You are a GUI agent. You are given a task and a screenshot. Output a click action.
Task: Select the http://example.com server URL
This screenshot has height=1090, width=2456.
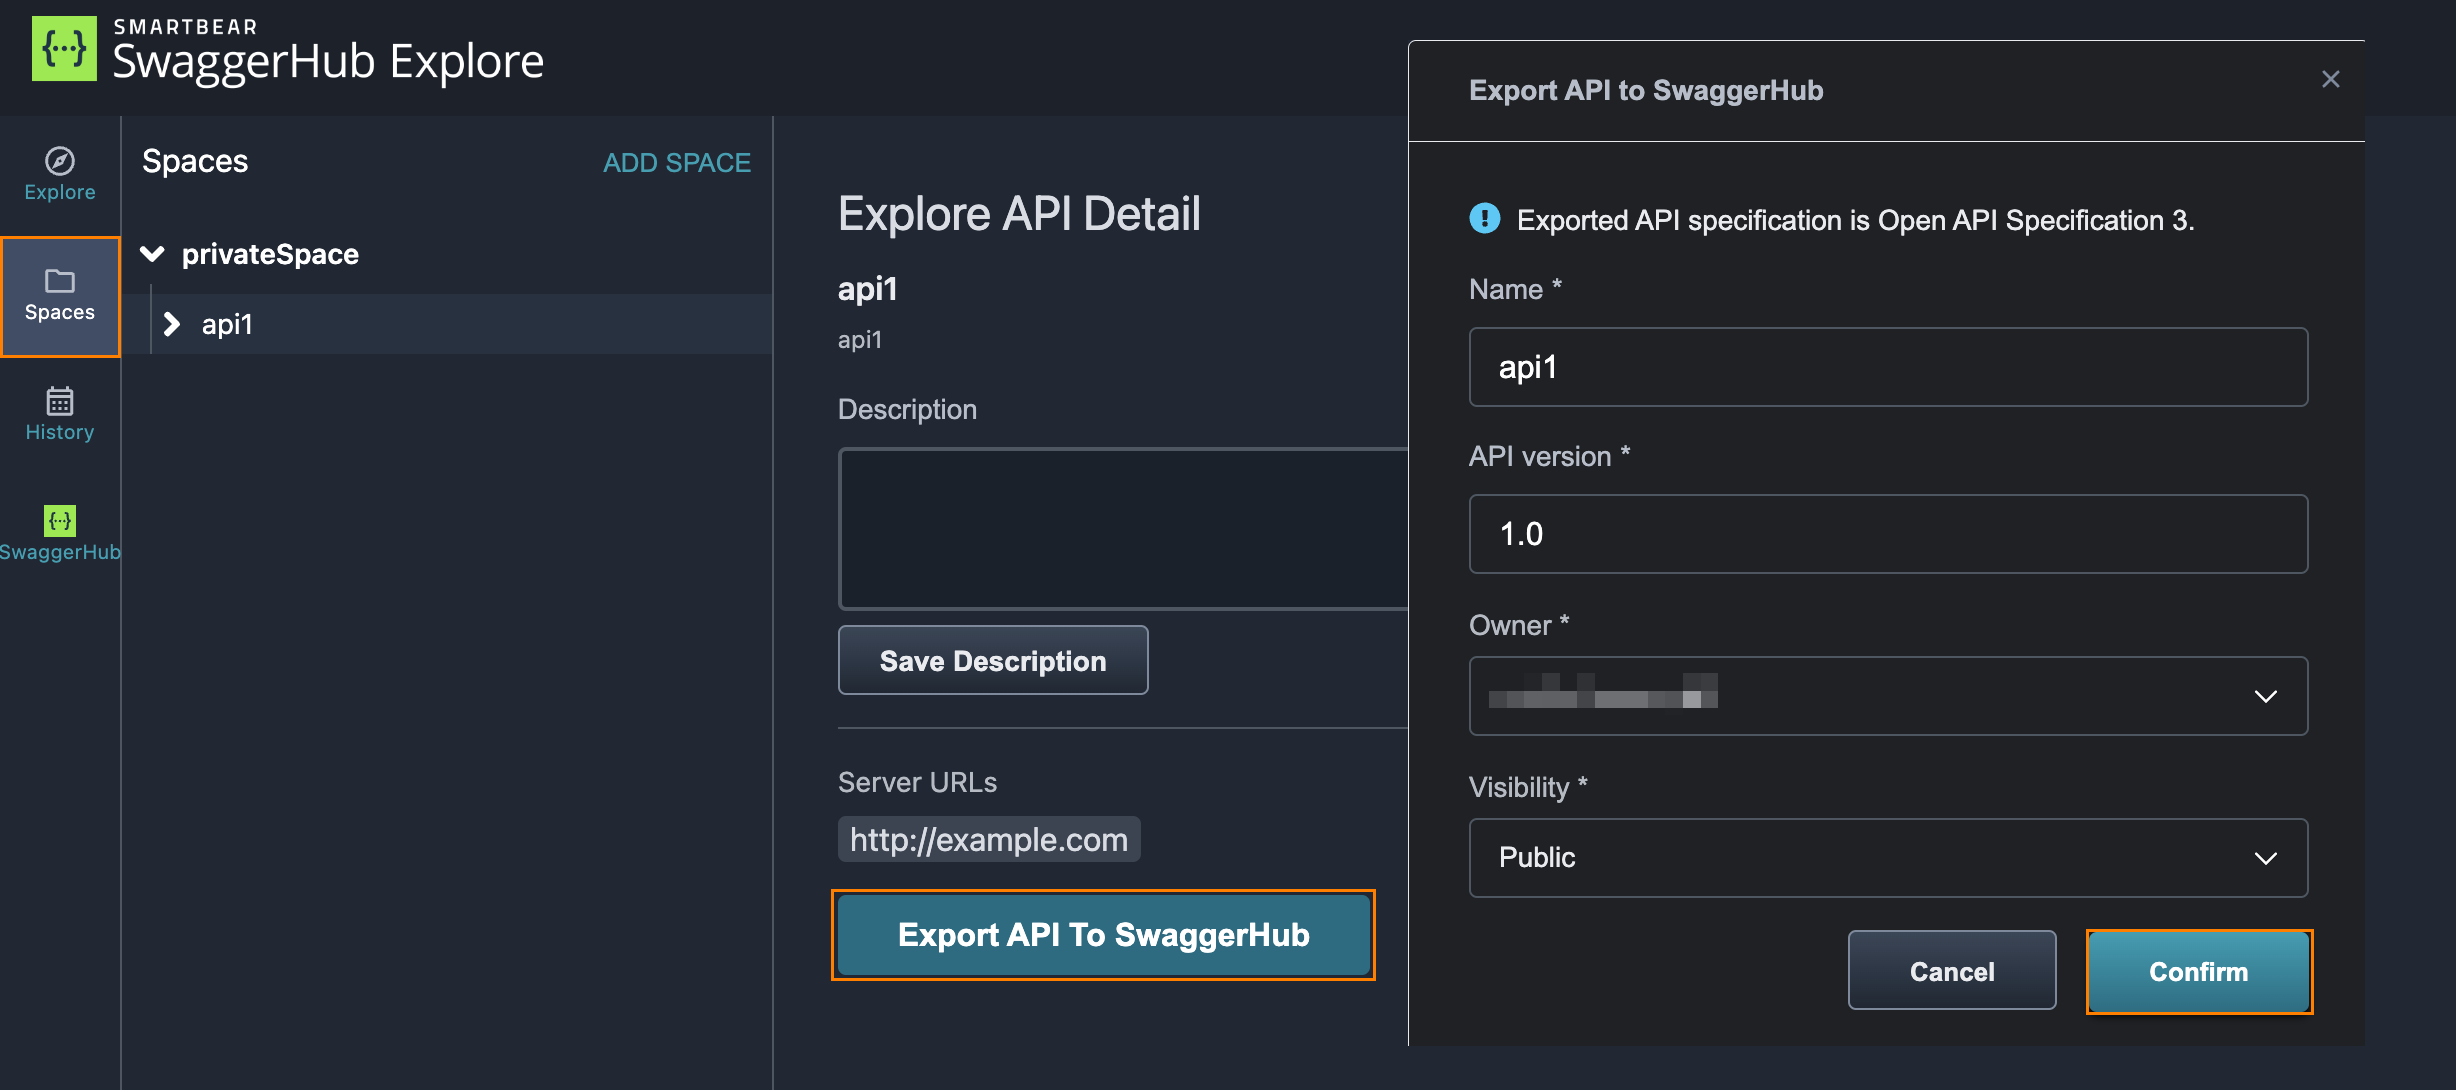(988, 839)
